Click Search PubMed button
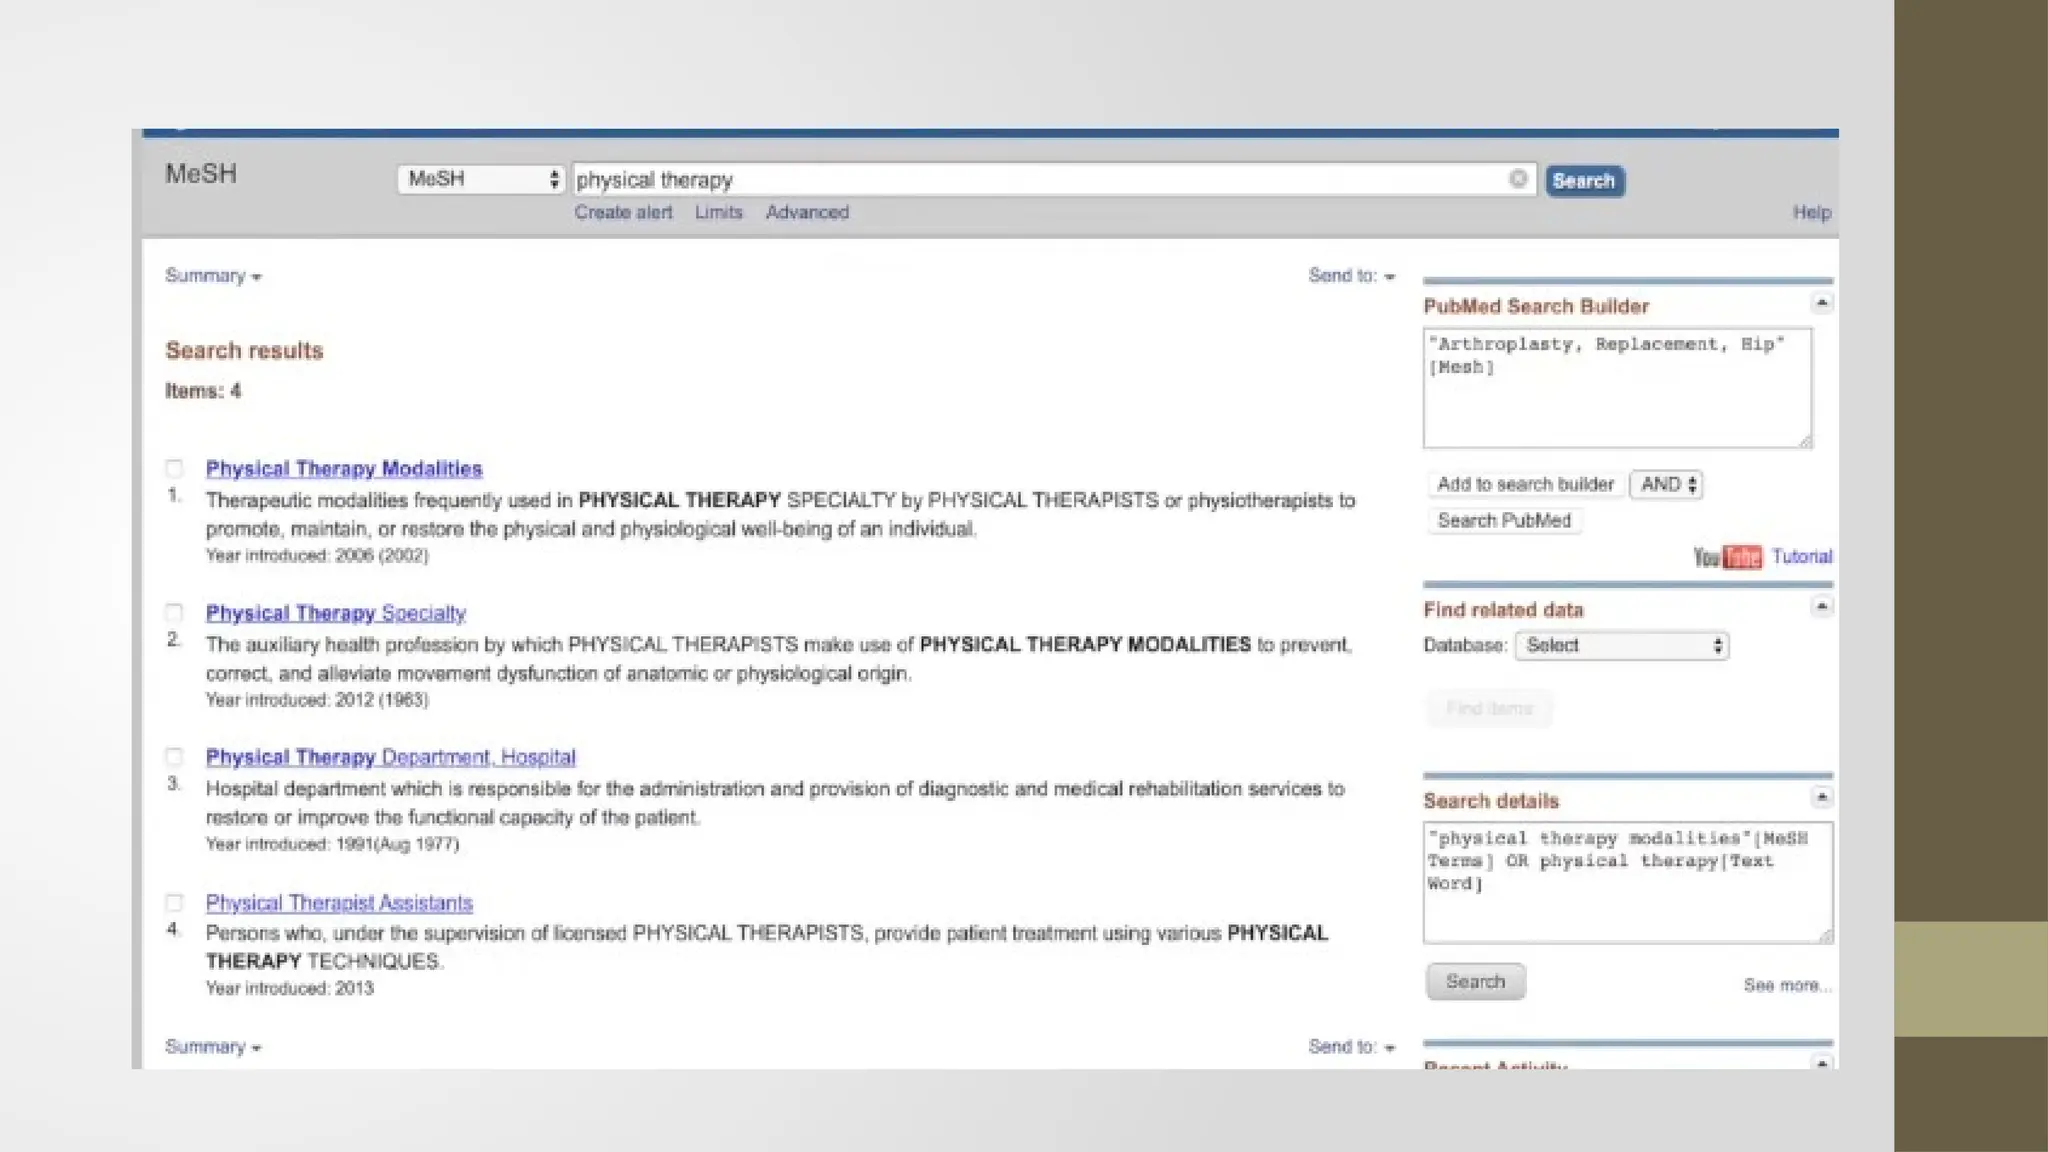The width and height of the screenshot is (2048, 1152). [1503, 521]
